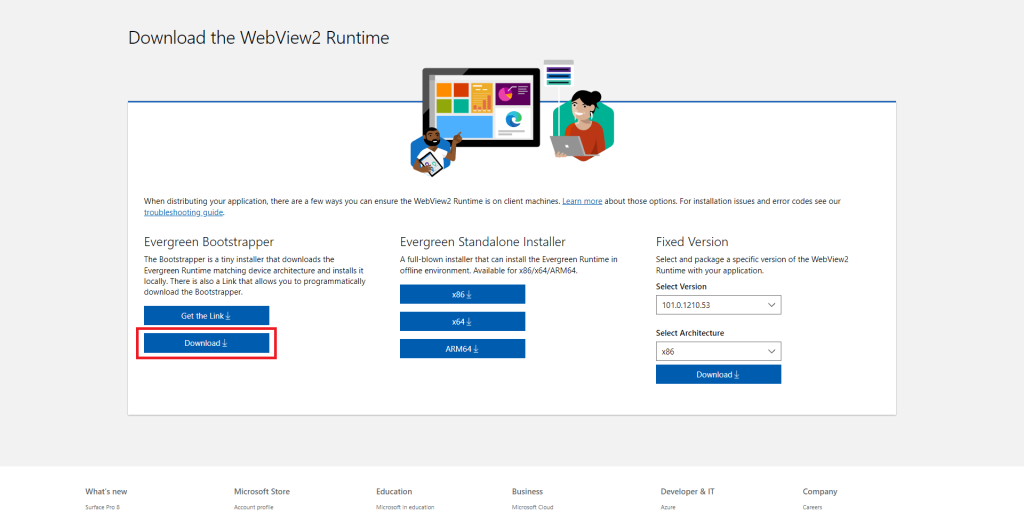Open Account profile footer link

[x=253, y=507]
